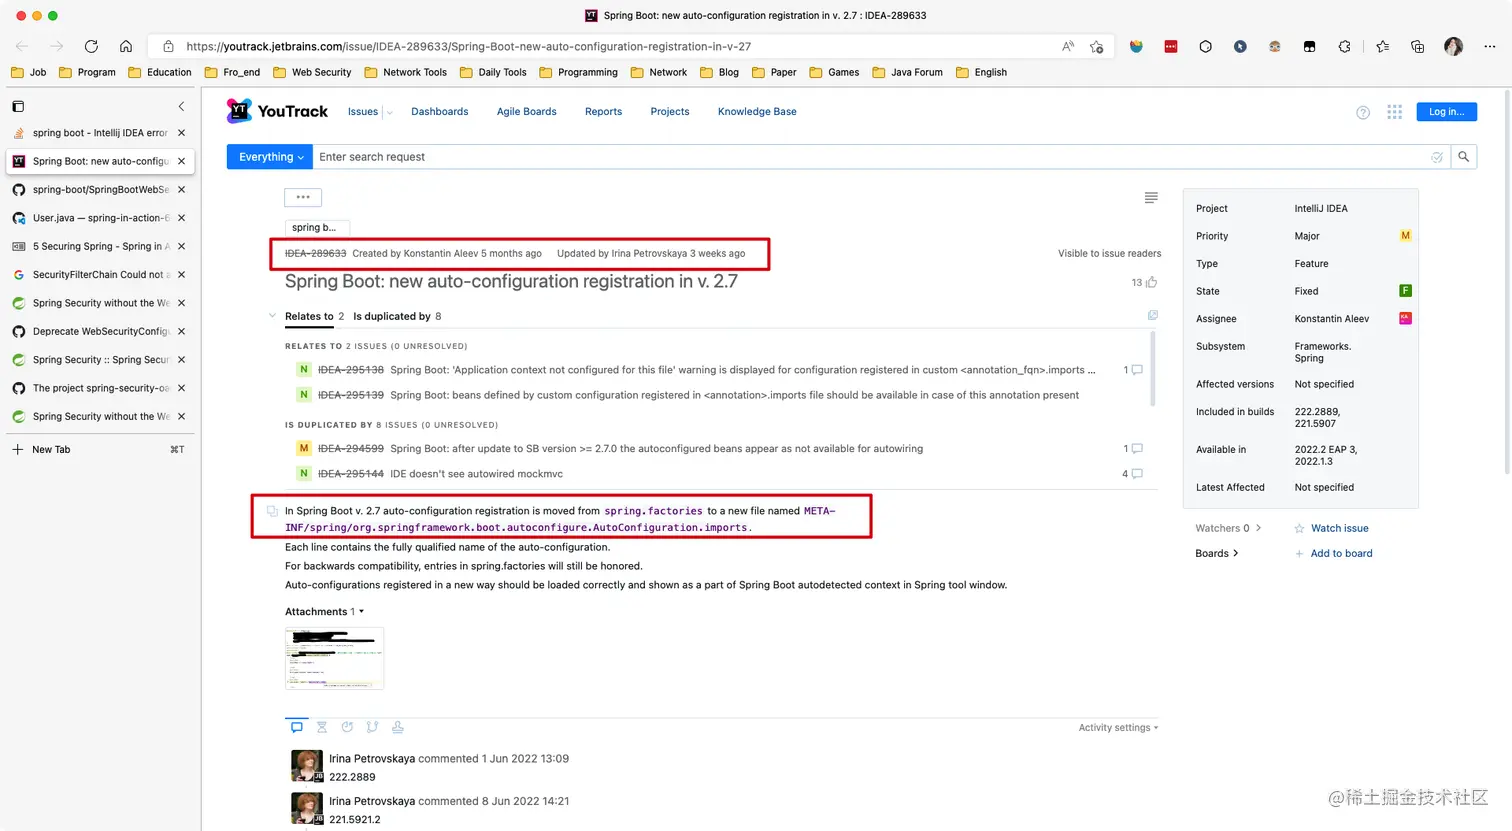The image size is (1512, 831).
Task: Click the Major priority color badge
Action: click(1404, 235)
